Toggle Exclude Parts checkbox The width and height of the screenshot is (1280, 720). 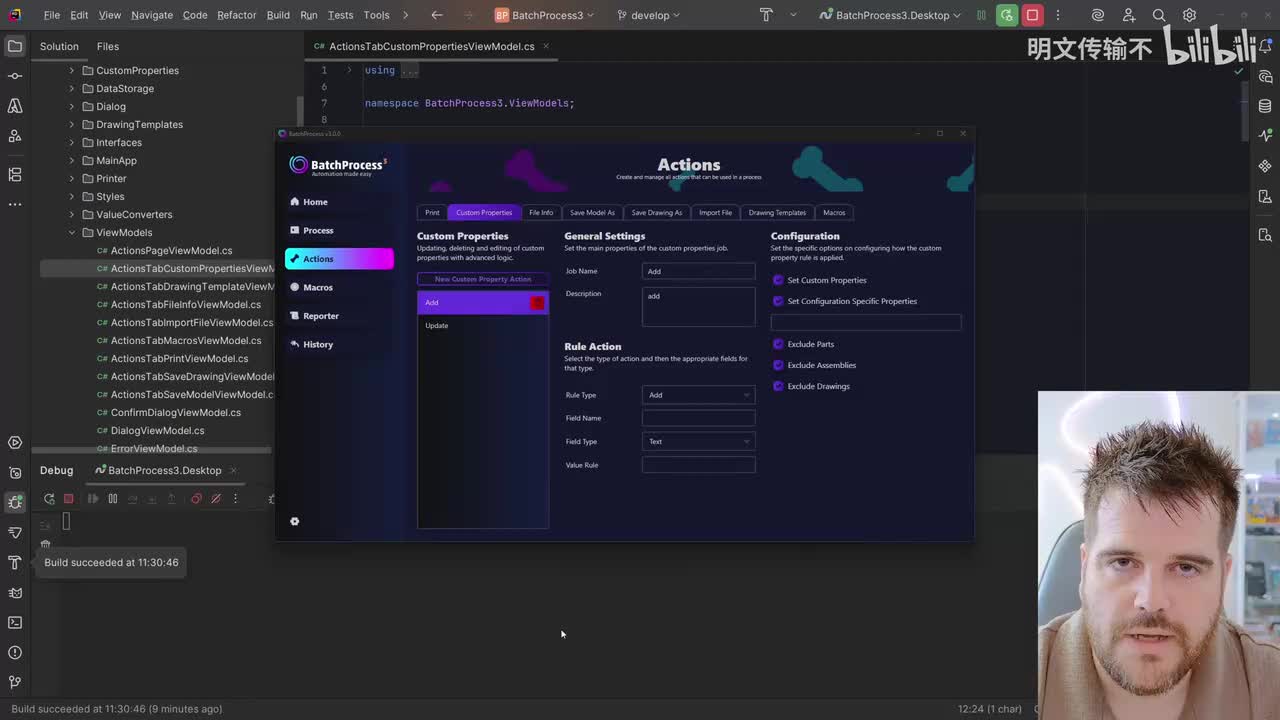tap(778, 344)
